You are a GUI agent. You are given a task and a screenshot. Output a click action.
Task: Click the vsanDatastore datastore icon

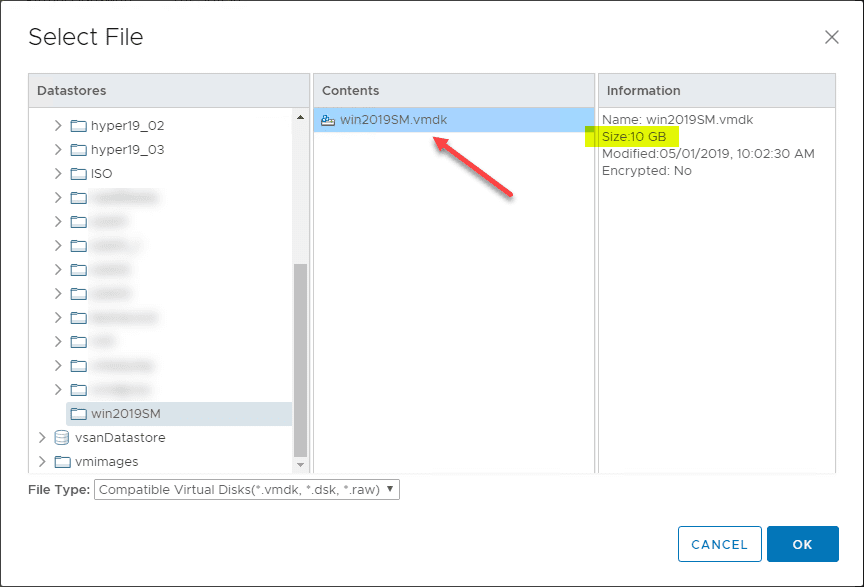(x=62, y=437)
